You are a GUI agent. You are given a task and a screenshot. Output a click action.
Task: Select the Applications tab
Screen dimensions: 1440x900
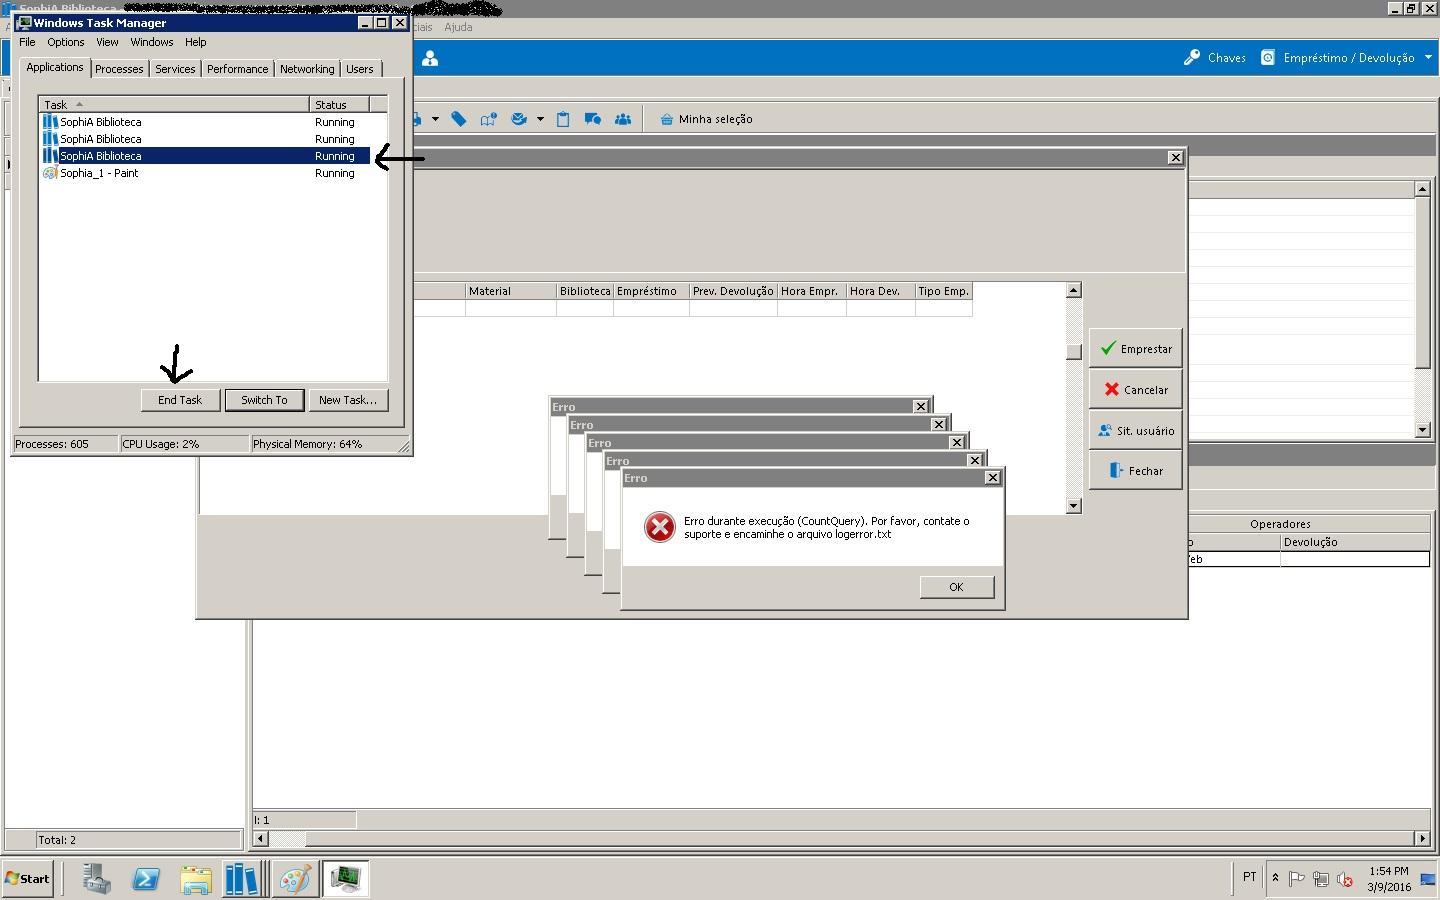[55, 67]
